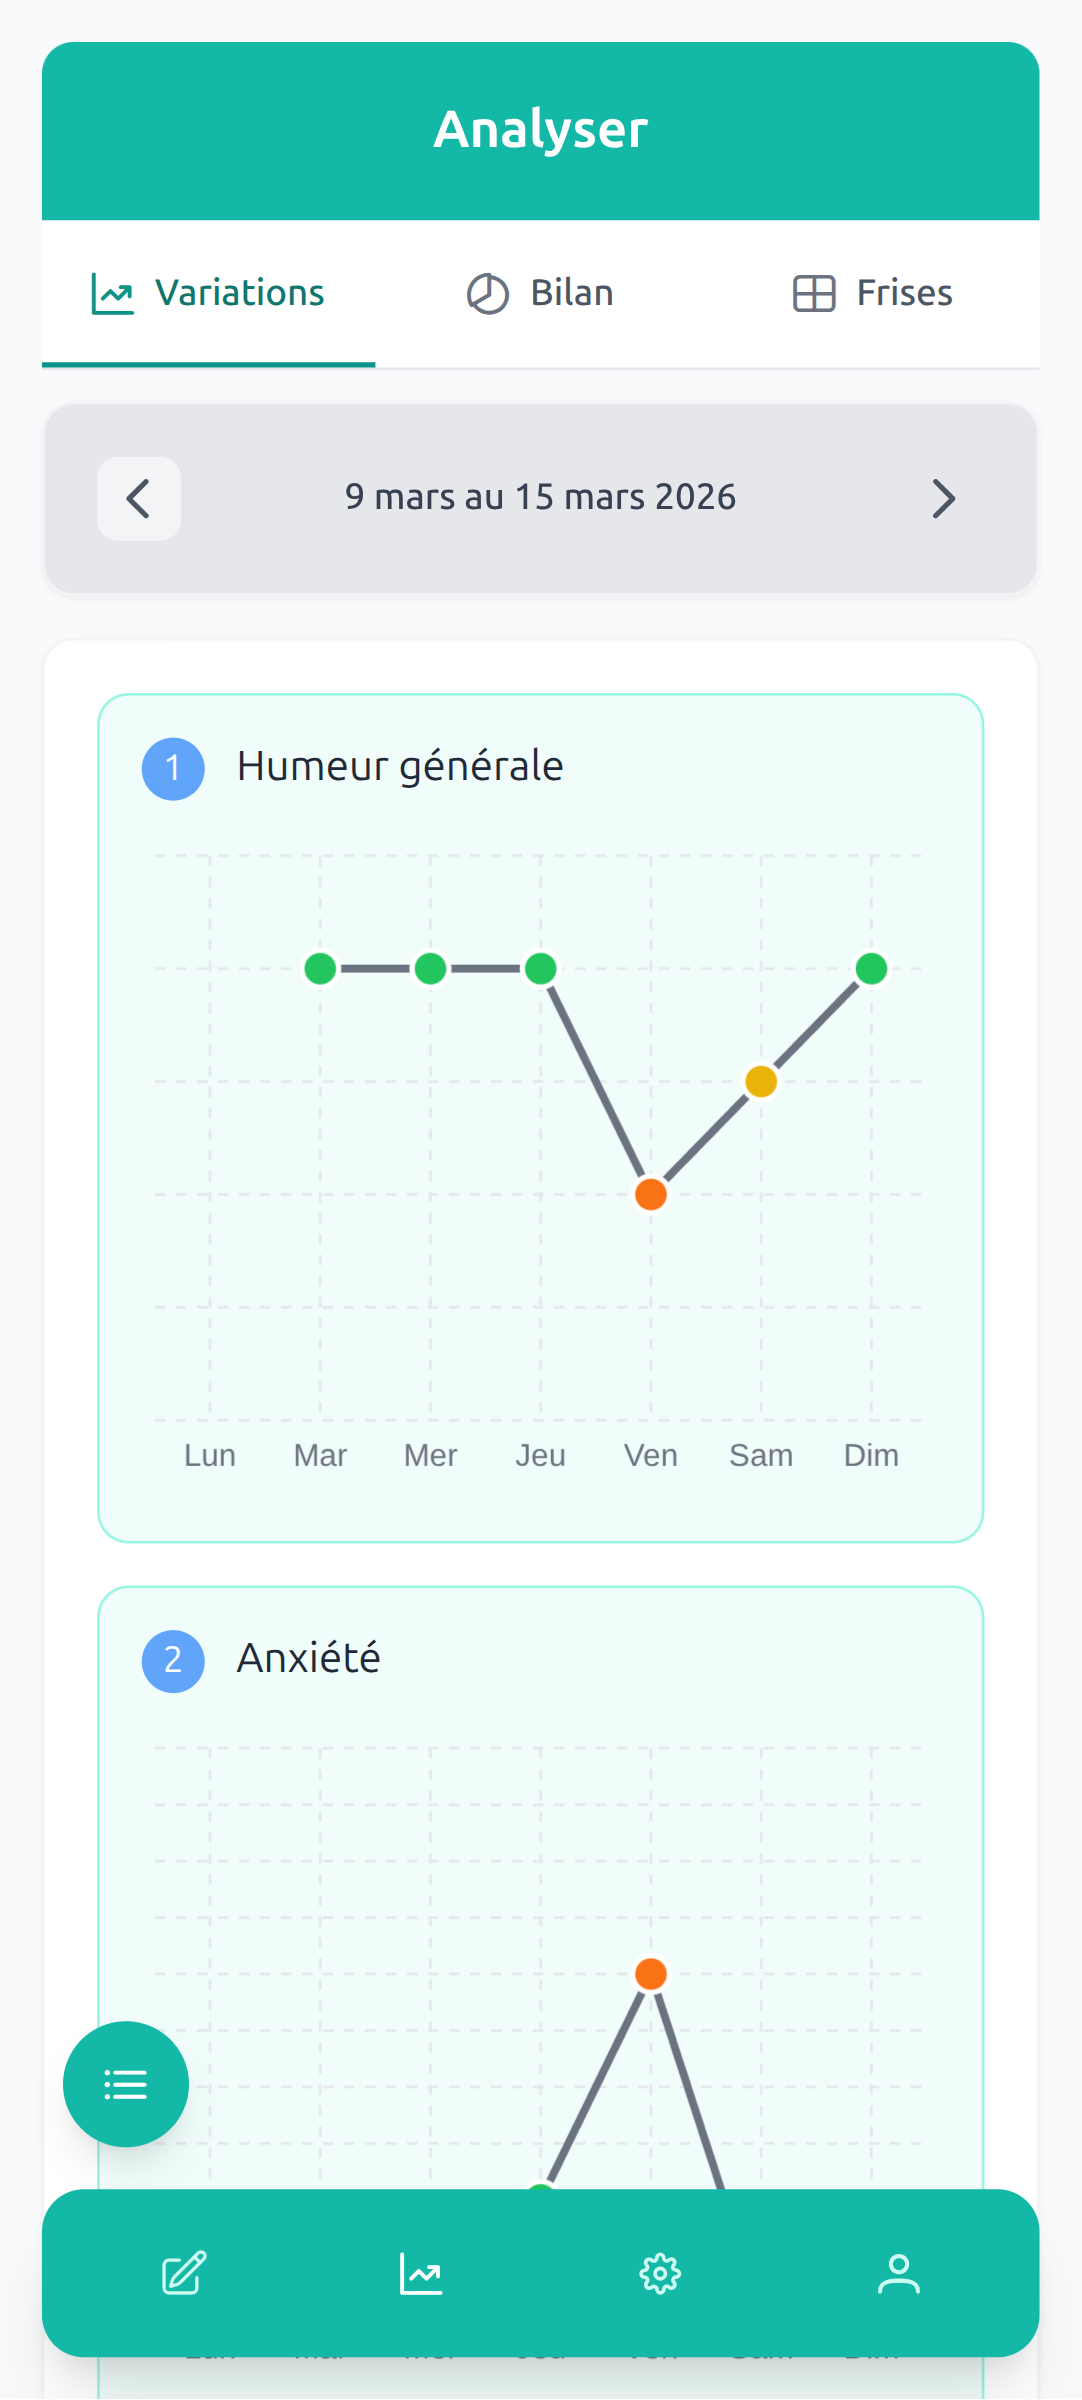The image size is (1082, 2400).
Task: Open the floating list menu button
Action: point(125,2085)
